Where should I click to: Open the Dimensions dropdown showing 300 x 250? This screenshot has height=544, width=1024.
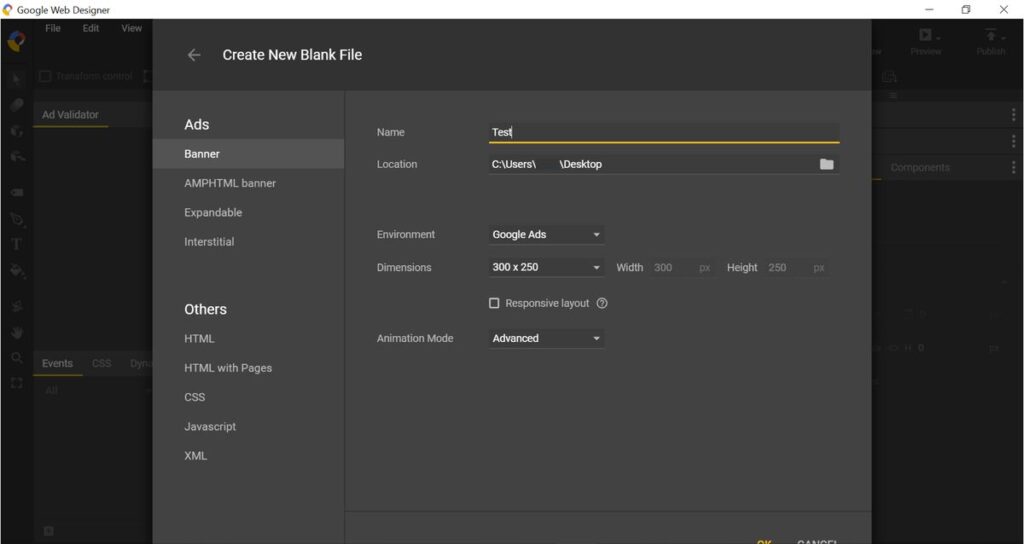(x=546, y=267)
